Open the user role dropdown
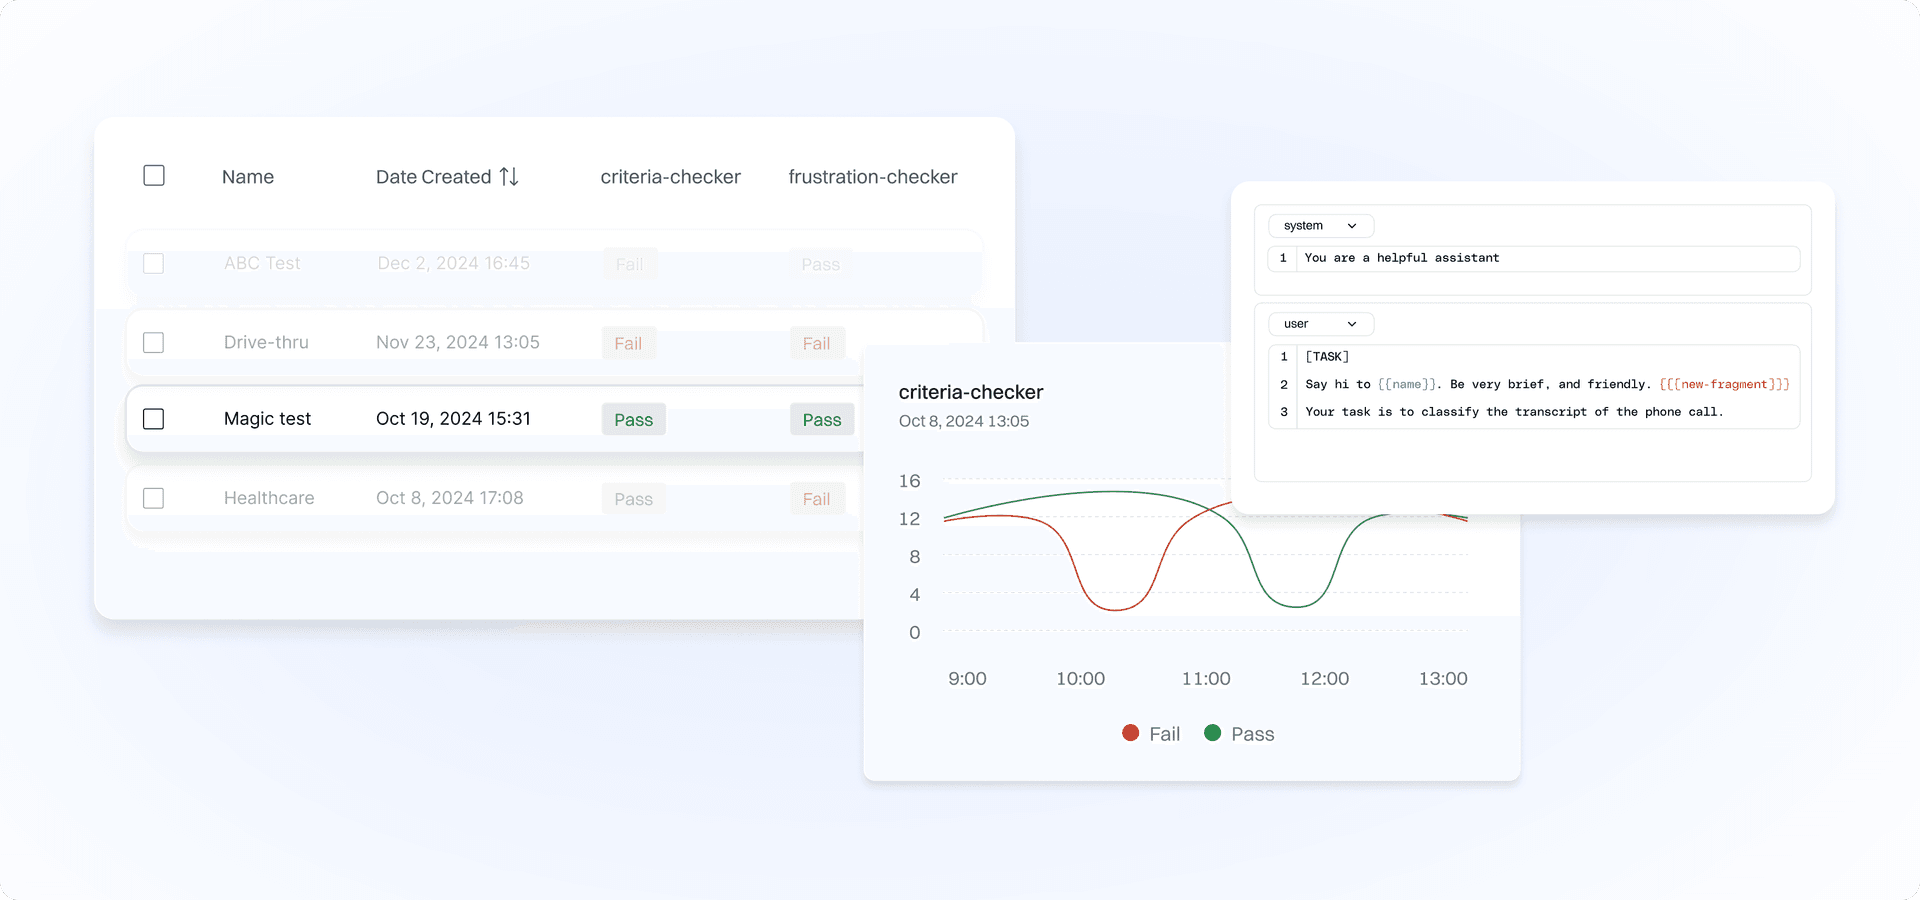Image resolution: width=1920 pixels, height=900 pixels. click(1320, 324)
